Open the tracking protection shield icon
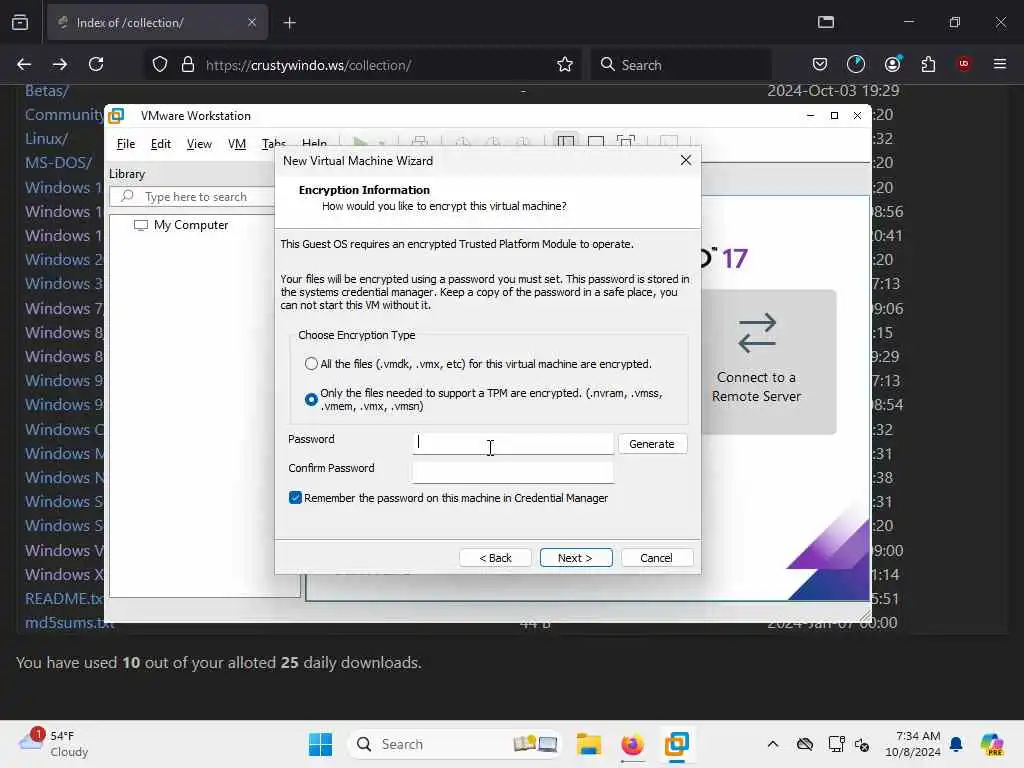Image resolution: width=1024 pixels, height=768 pixels. (160, 65)
